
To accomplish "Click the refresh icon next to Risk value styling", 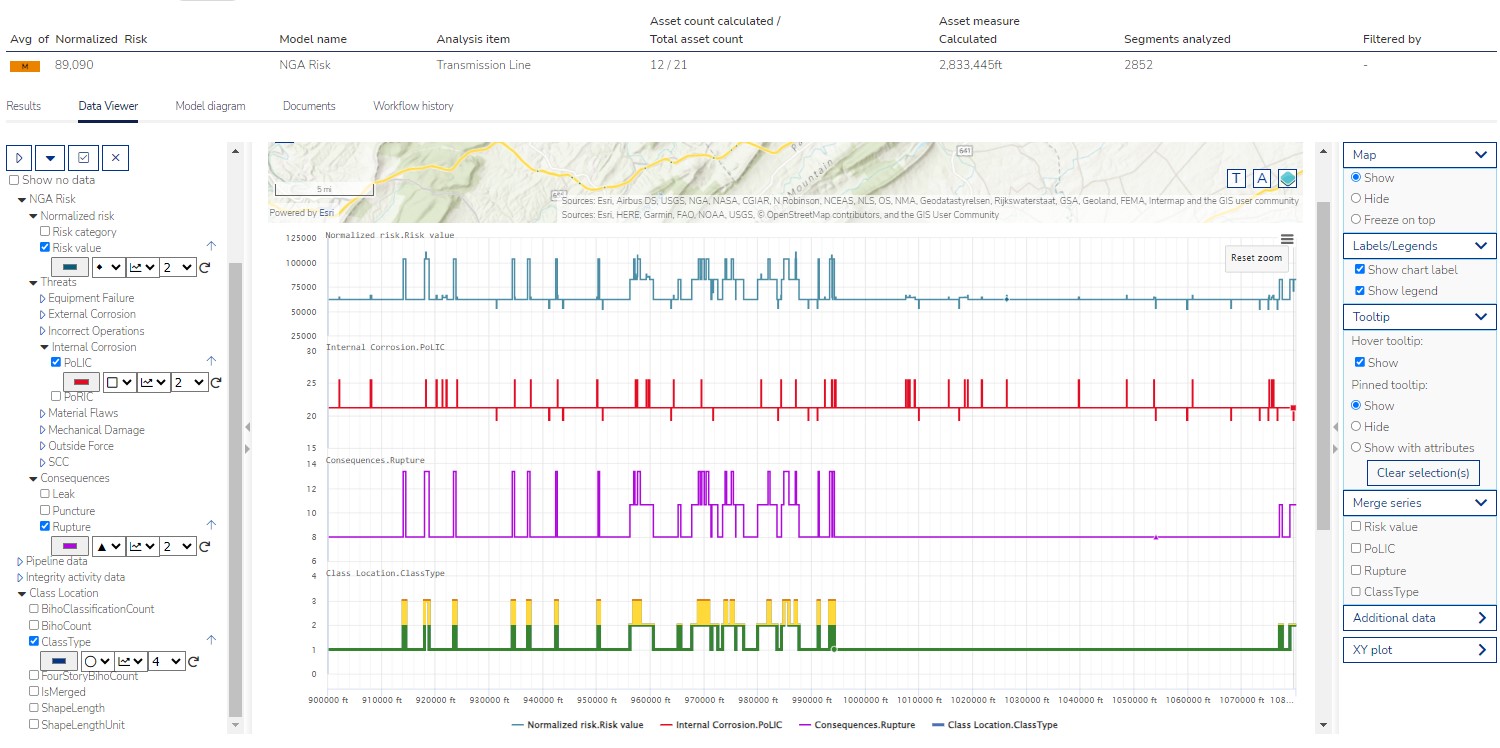I will [206, 267].
